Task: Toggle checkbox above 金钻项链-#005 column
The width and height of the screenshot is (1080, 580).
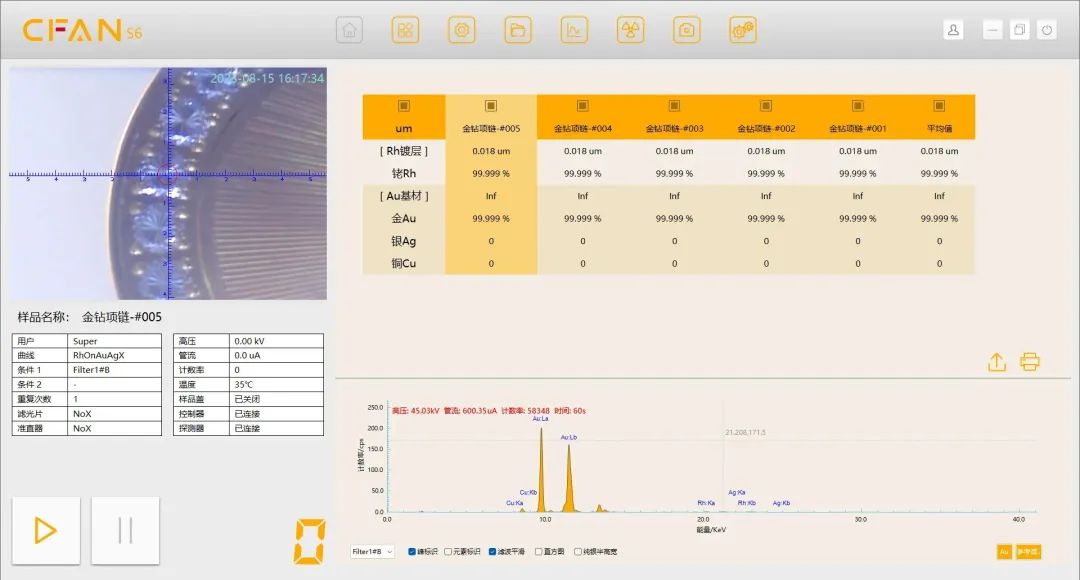Action: point(491,105)
